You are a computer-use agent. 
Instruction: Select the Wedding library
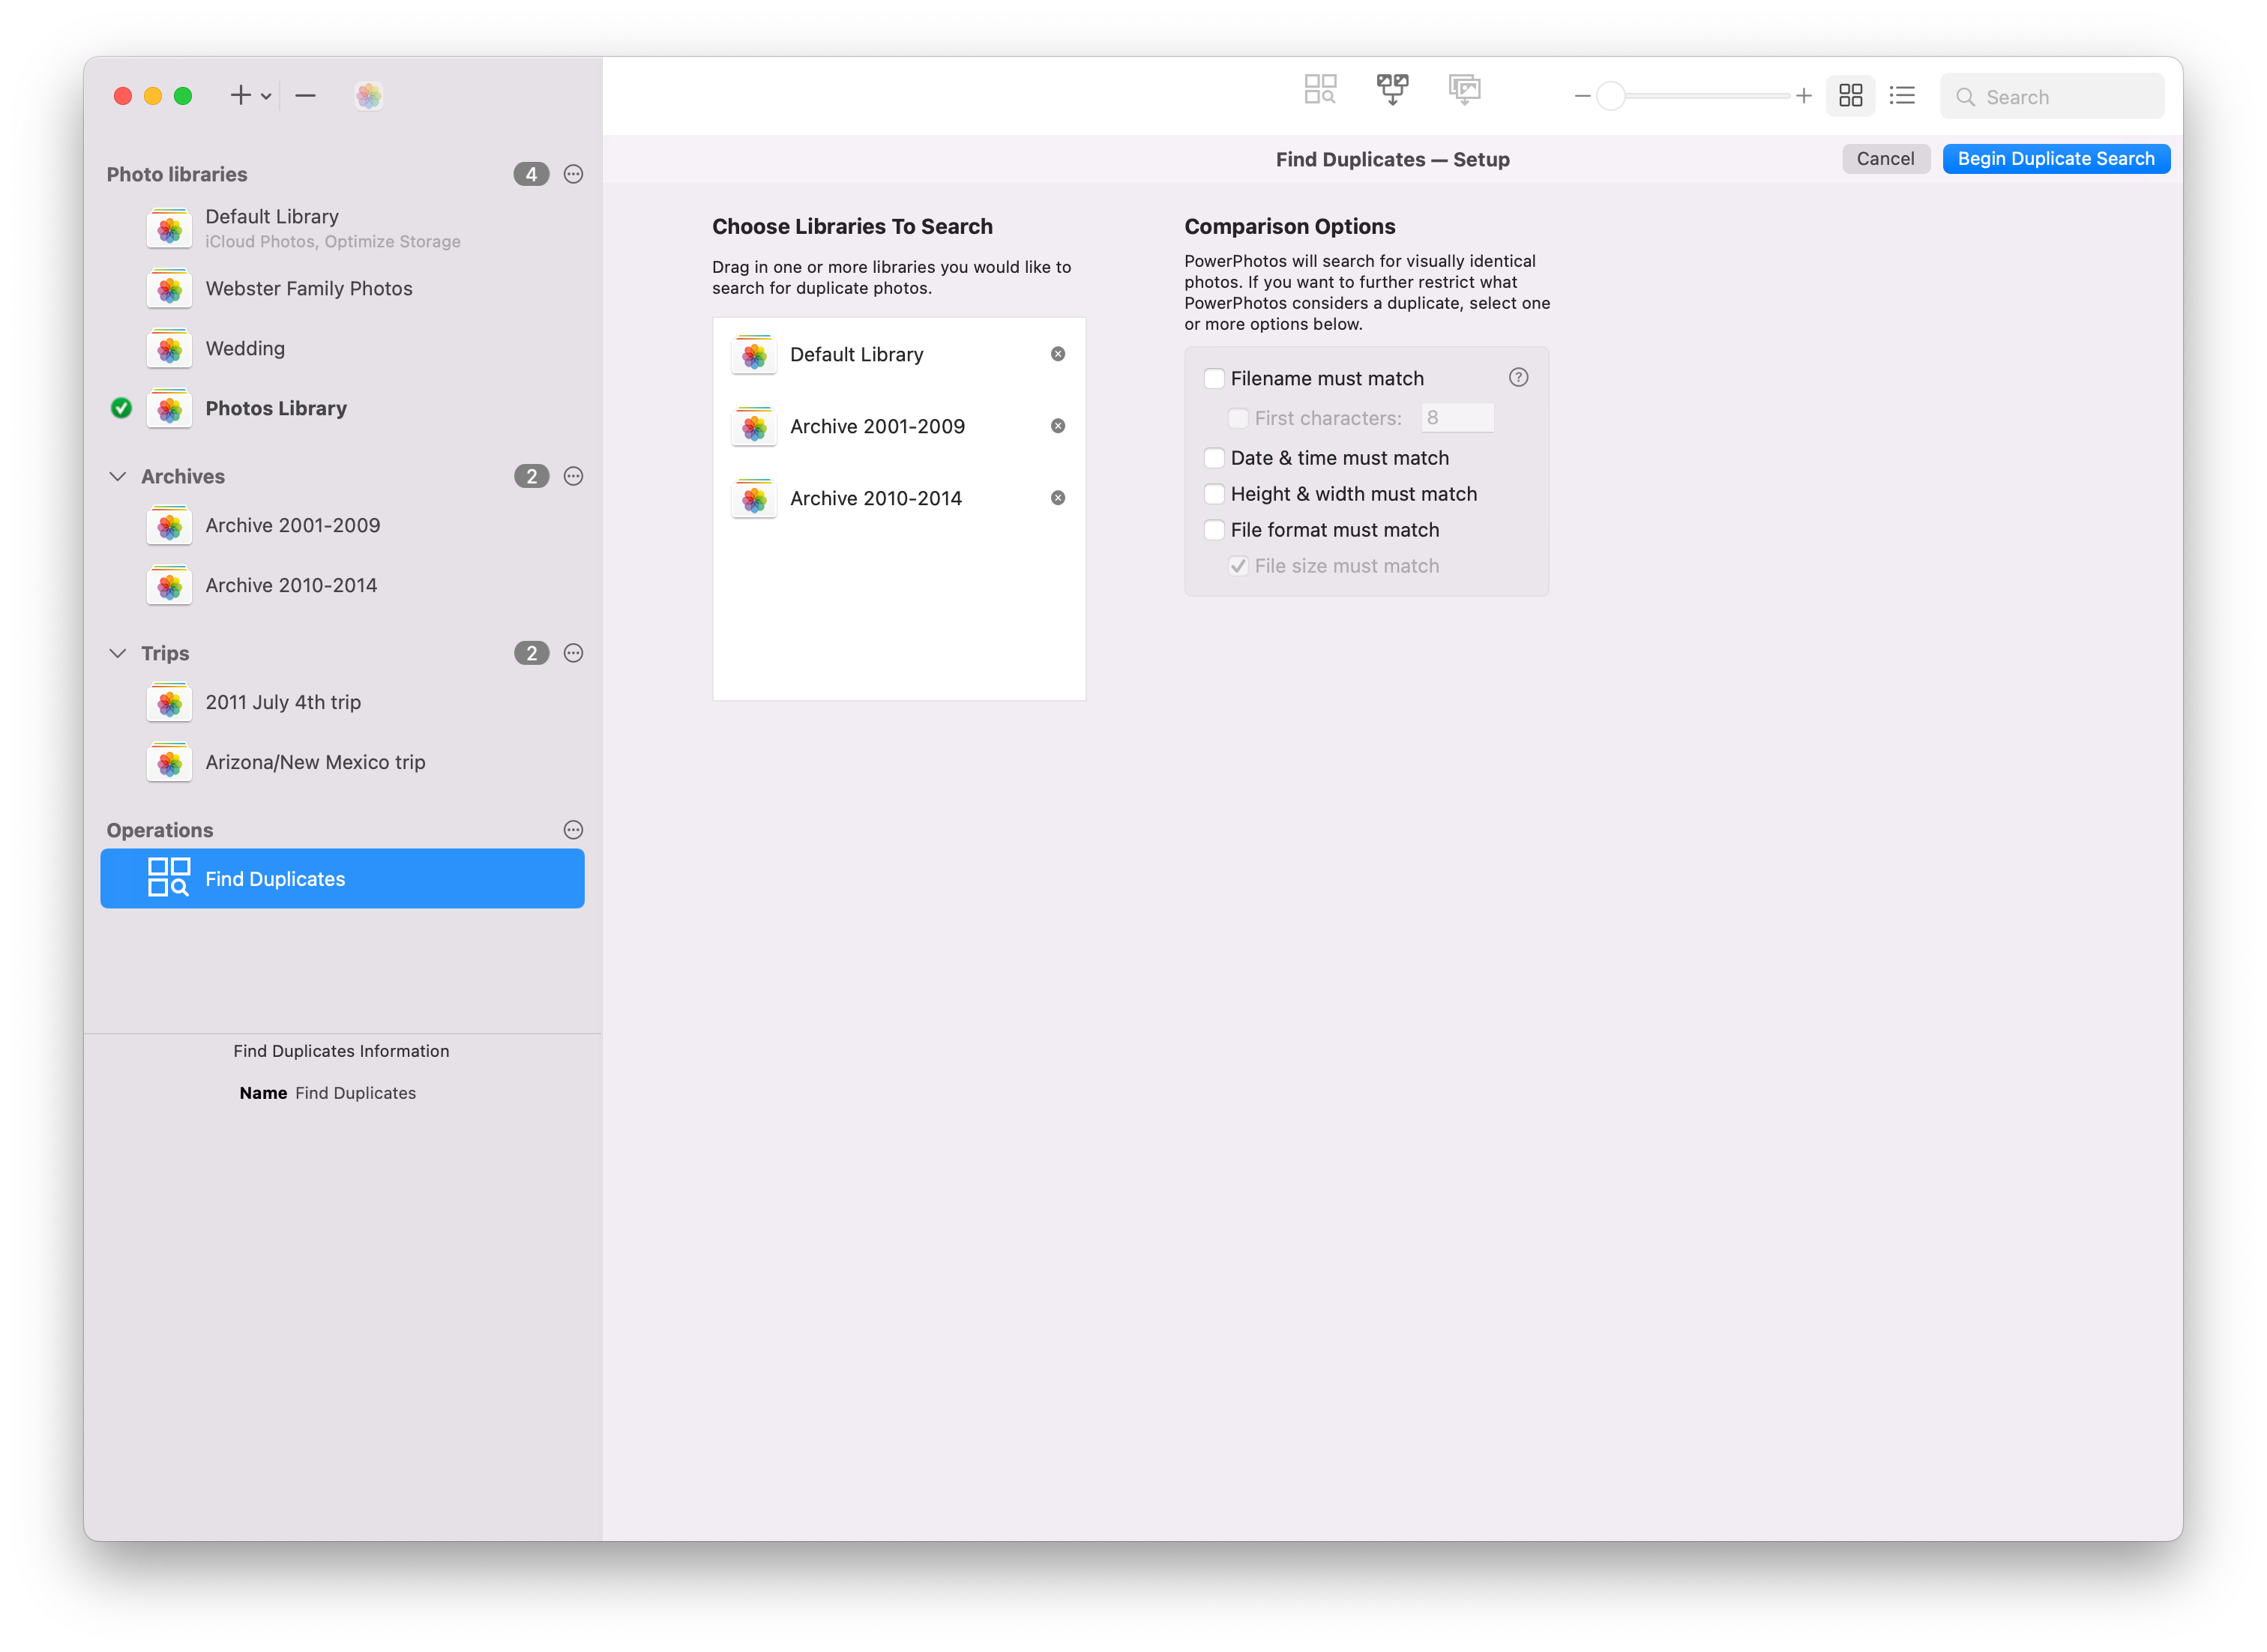pyautogui.click(x=343, y=349)
